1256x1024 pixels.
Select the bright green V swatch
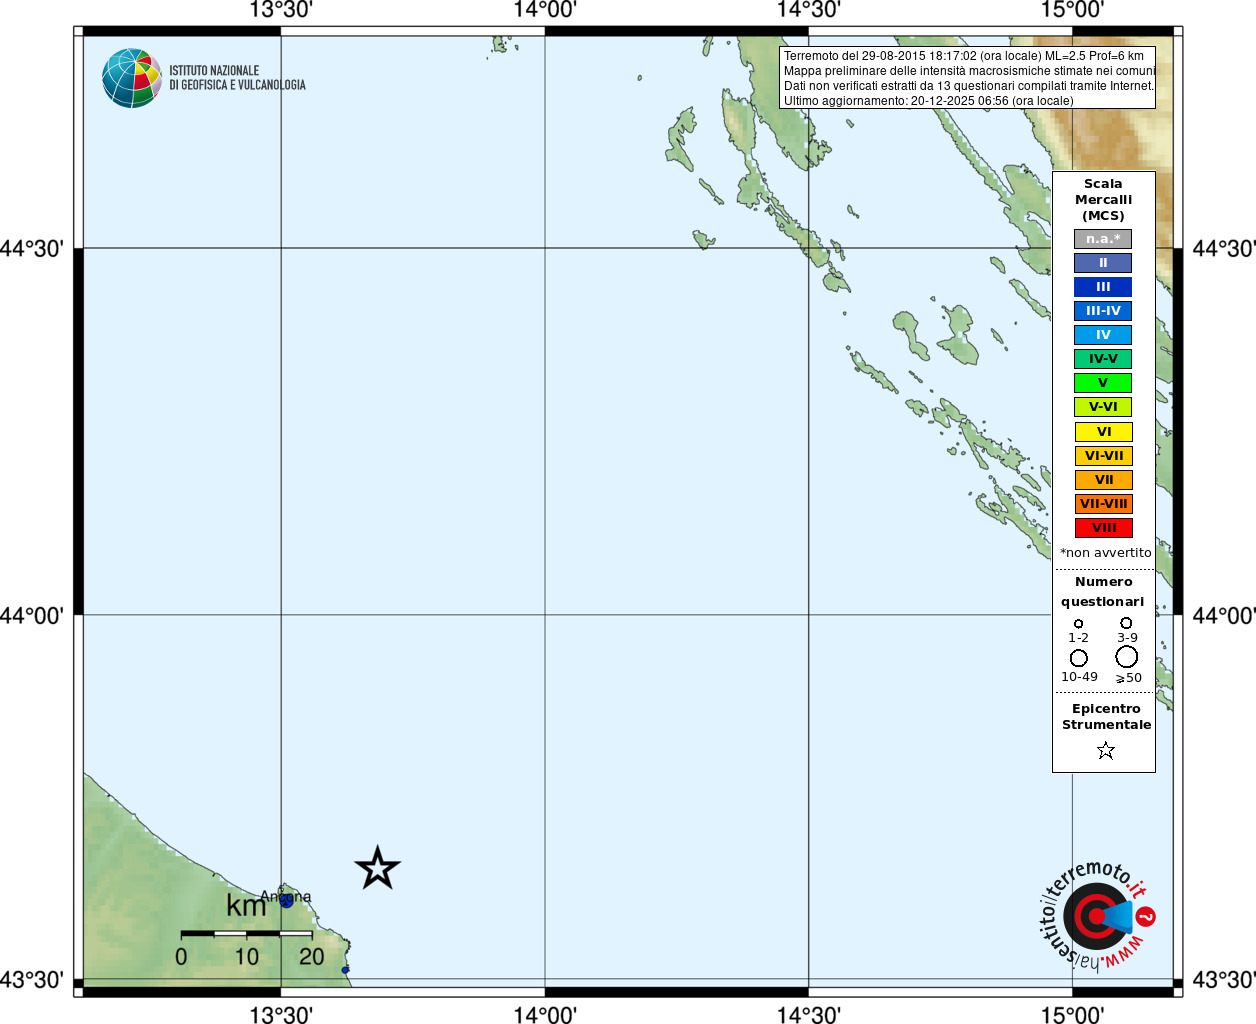1103,383
